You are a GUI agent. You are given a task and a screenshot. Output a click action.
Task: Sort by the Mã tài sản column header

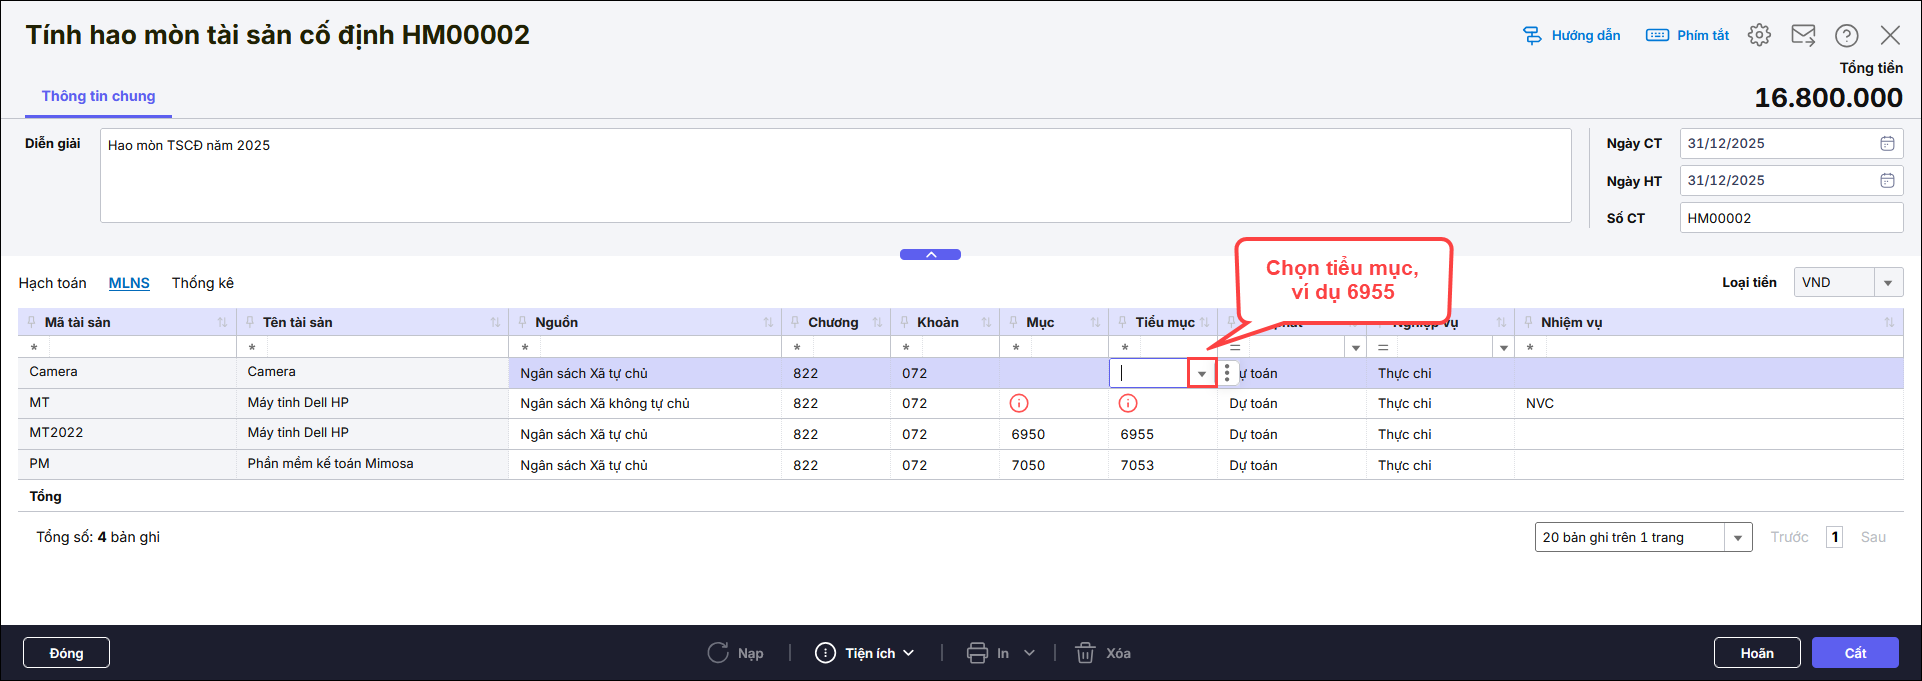coord(78,322)
